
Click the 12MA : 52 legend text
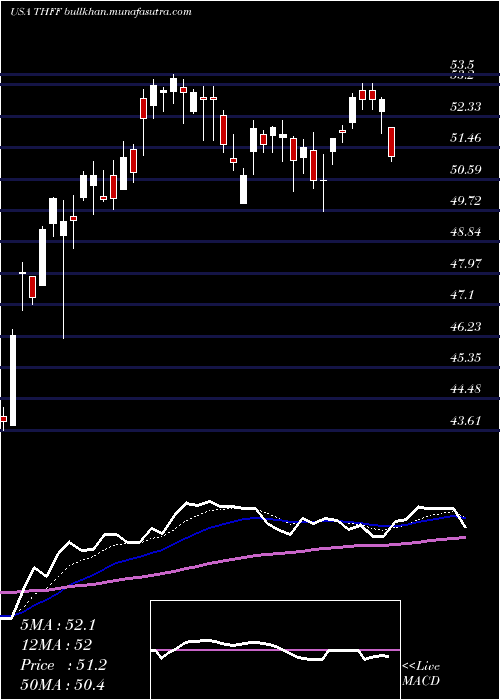click(56, 645)
